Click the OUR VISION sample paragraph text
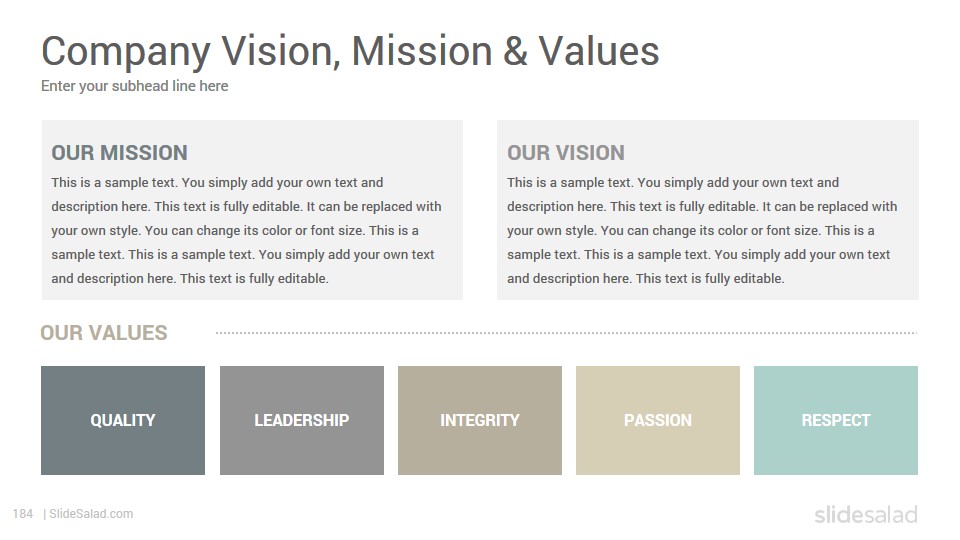The height and width of the screenshot is (540, 960). point(702,230)
